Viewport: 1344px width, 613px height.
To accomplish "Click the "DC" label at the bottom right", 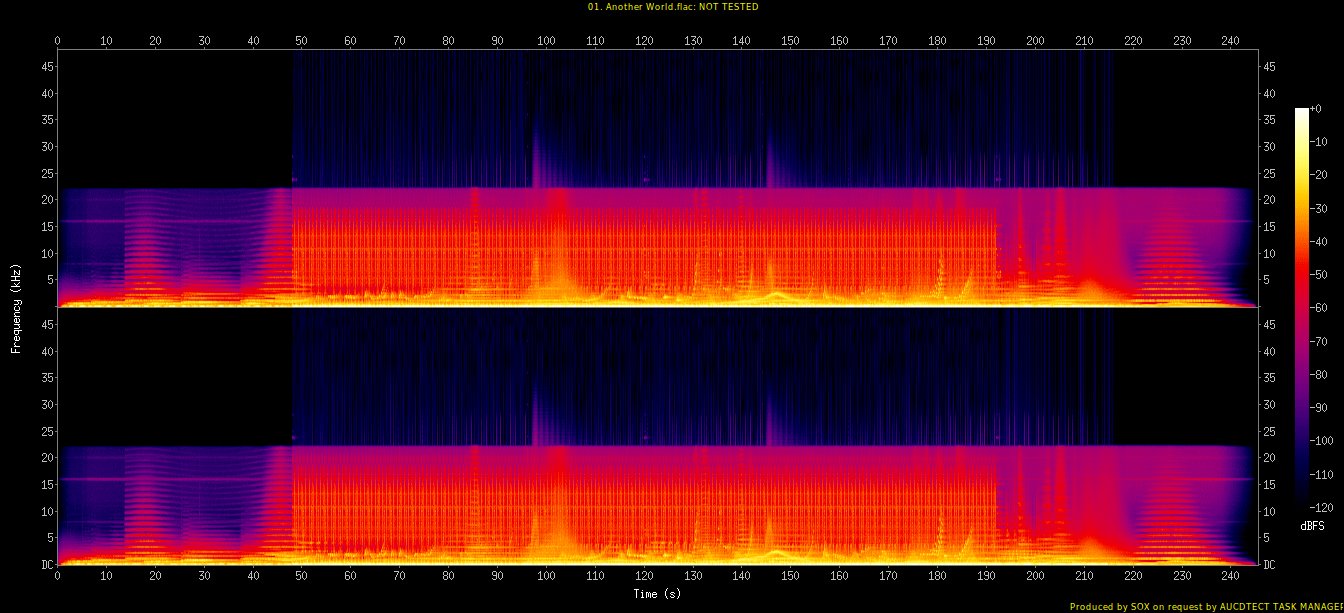I will tap(1270, 565).
